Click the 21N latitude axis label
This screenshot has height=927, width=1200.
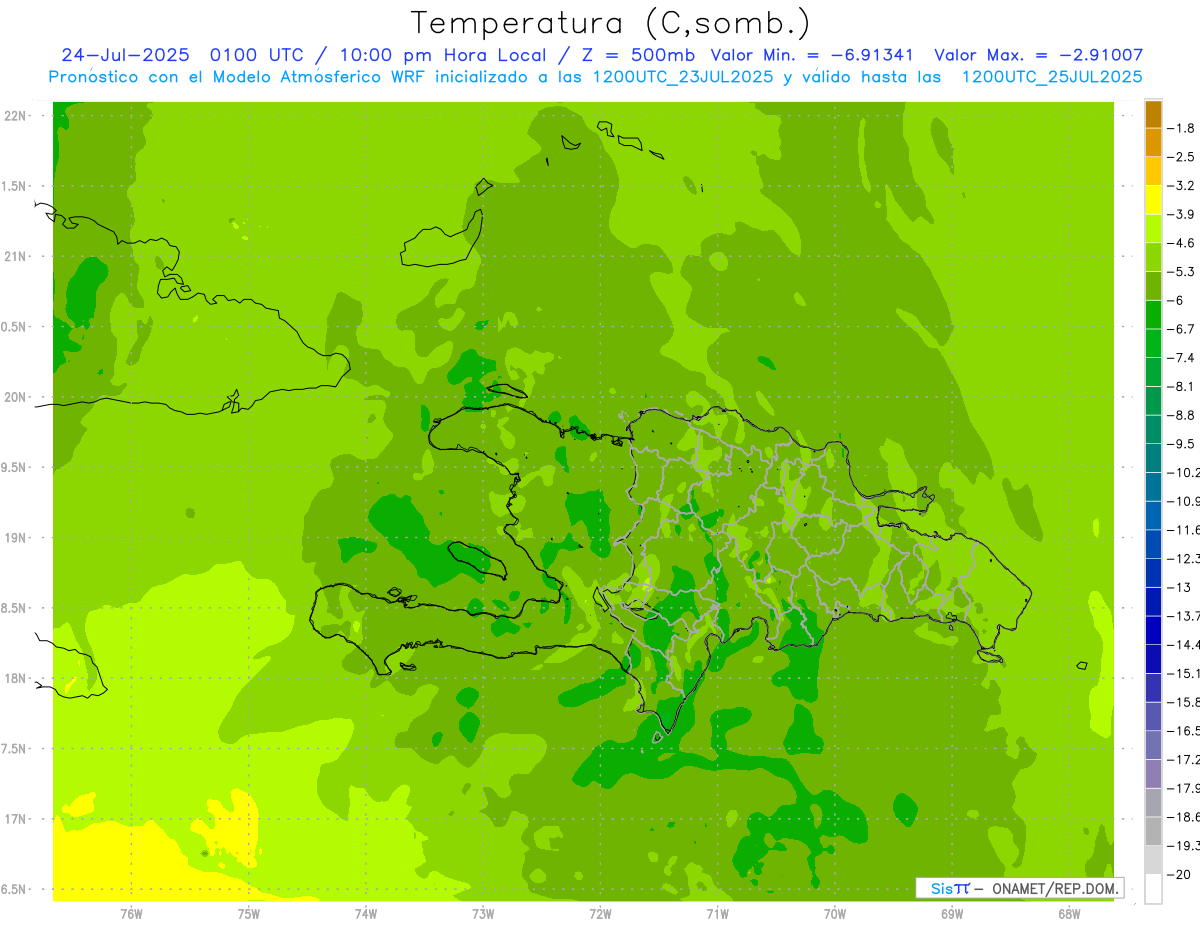click(x=15, y=257)
